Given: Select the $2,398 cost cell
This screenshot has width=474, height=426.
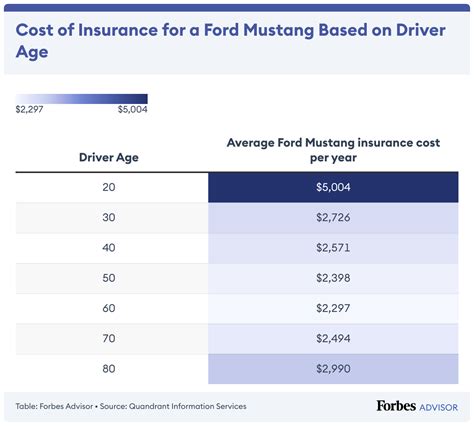Looking at the screenshot, I should click(x=333, y=278).
